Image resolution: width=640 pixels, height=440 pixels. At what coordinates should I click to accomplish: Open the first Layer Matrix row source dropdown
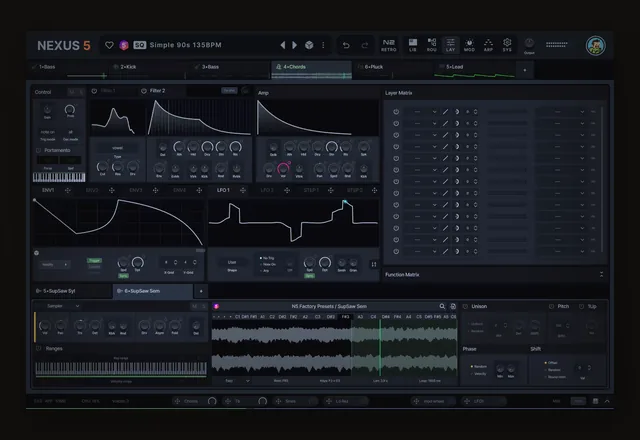pos(421,111)
